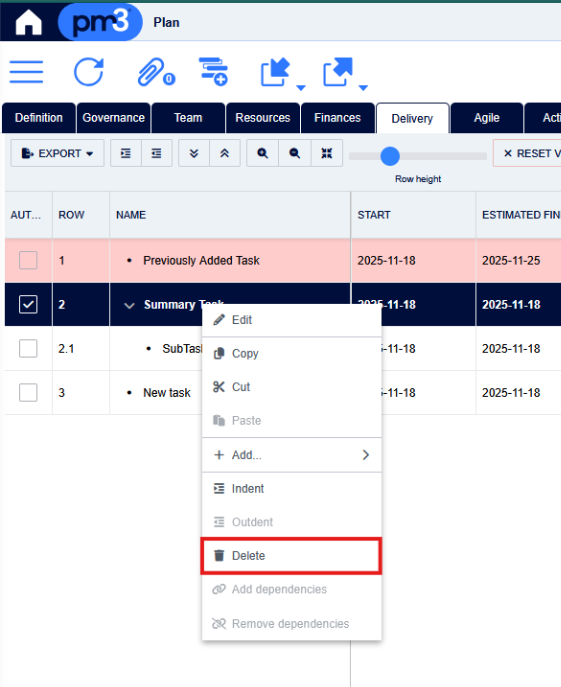
Task: Click the add task list icon
Action: [x=213, y=71]
